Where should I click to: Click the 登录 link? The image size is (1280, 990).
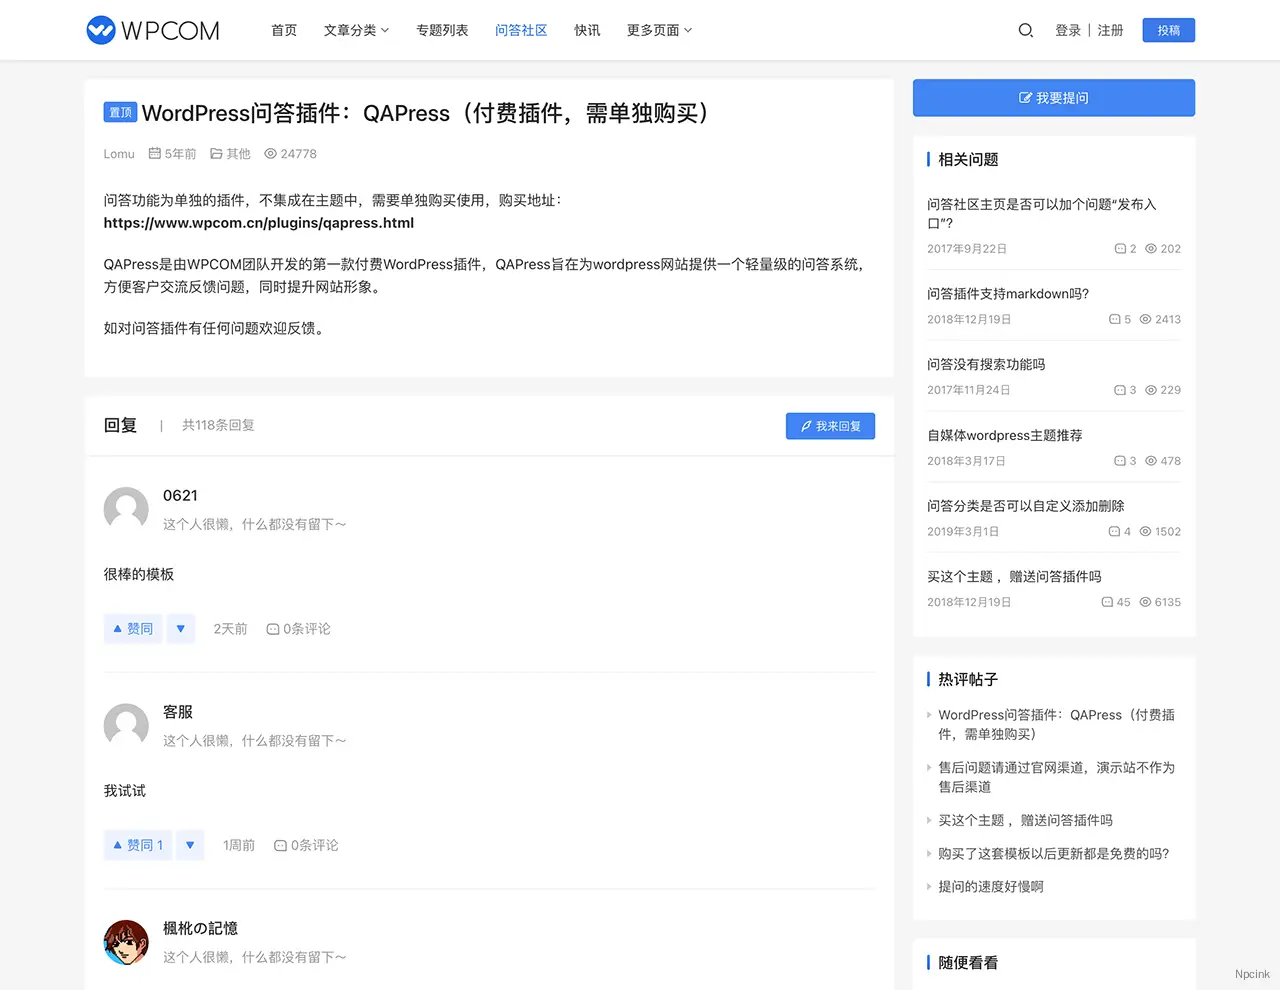1067,30
